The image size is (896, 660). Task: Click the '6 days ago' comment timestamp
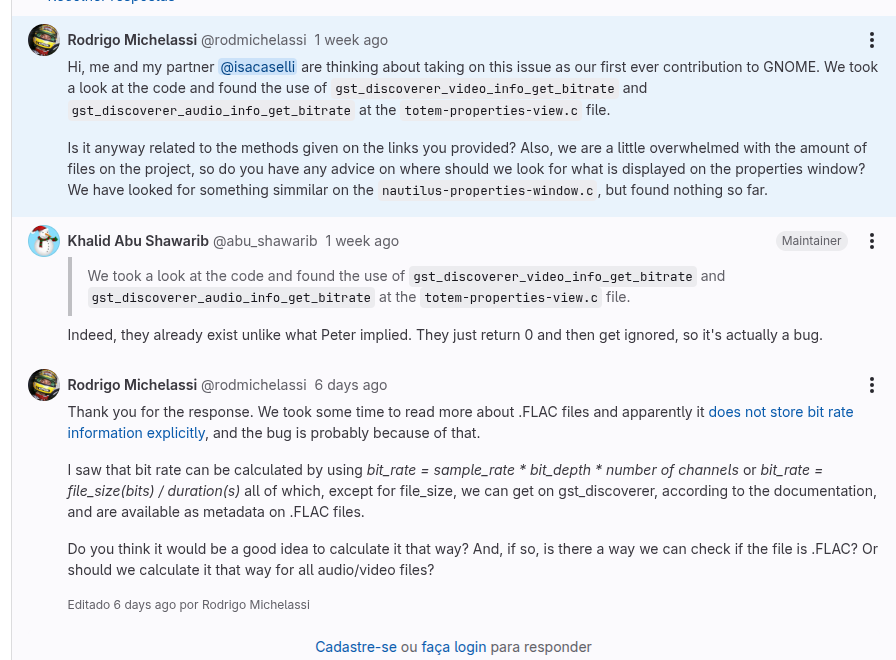tap(351, 385)
